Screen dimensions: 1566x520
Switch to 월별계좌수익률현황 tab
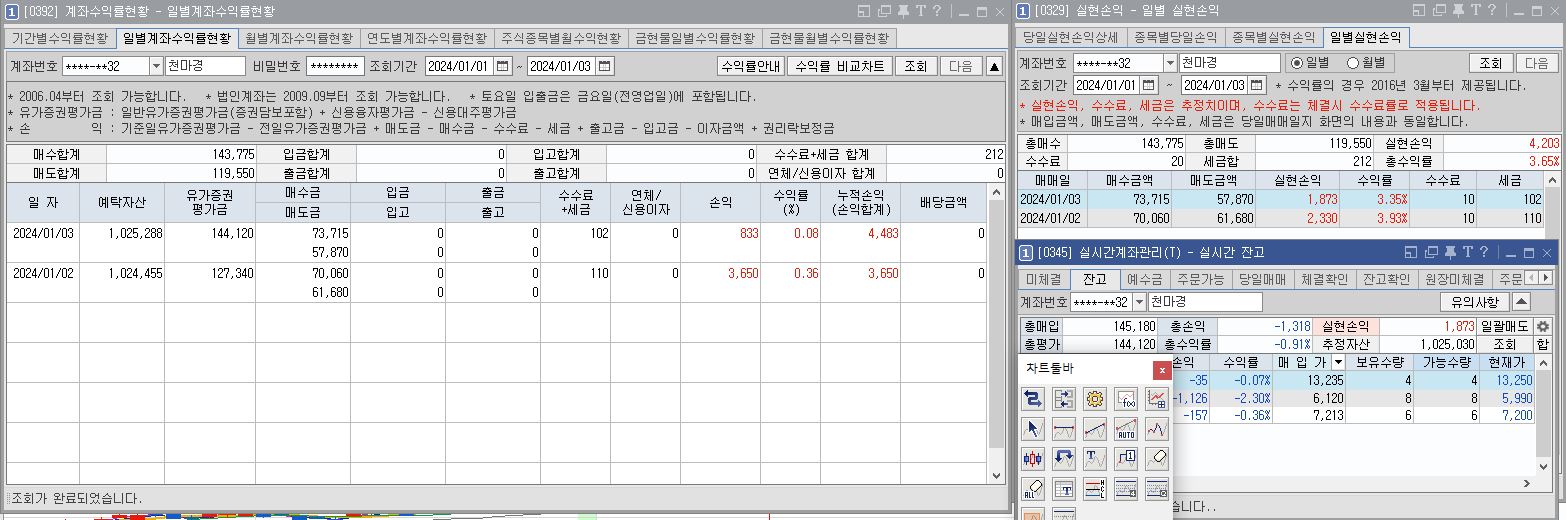pyautogui.click(x=299, y=38)
